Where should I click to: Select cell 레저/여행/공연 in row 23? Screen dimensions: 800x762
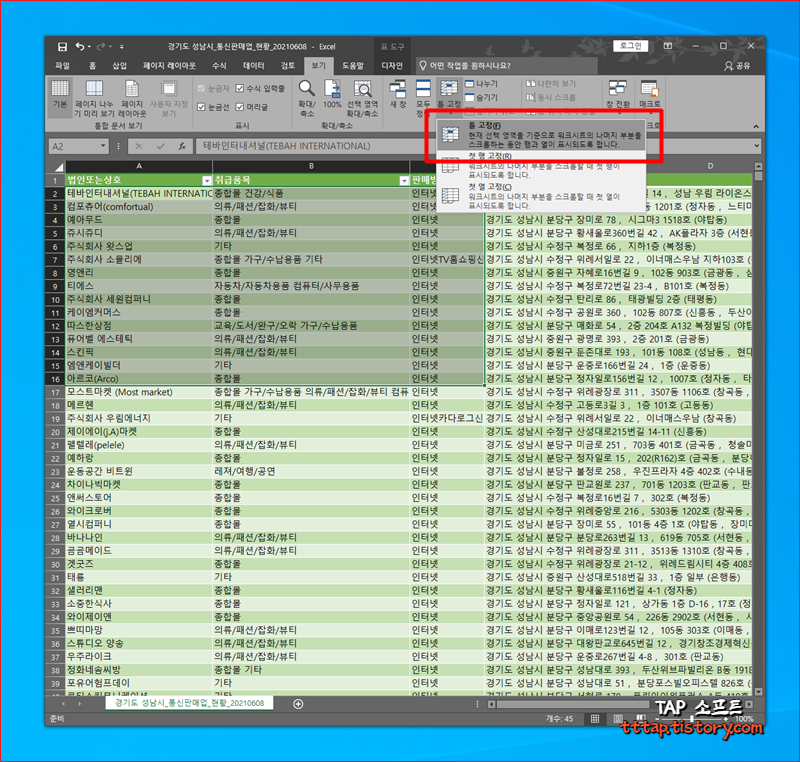[311, 471]
